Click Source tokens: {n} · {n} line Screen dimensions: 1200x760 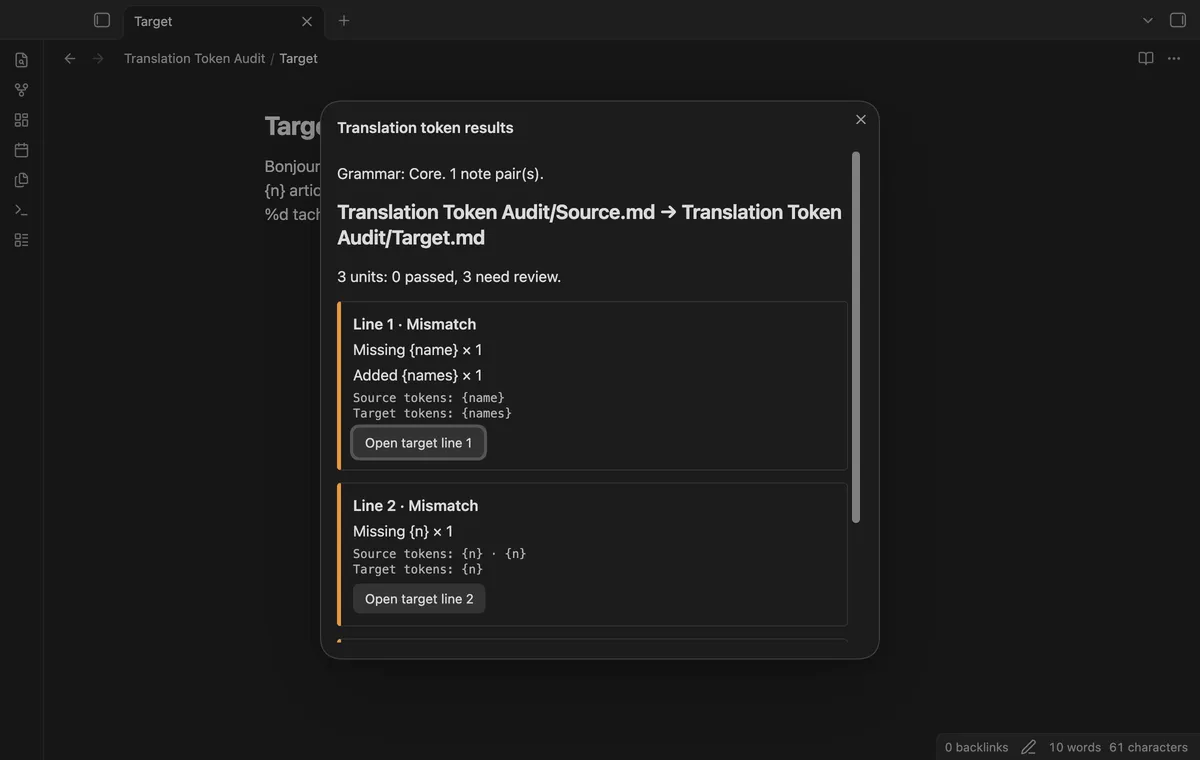tap(439, 554)
